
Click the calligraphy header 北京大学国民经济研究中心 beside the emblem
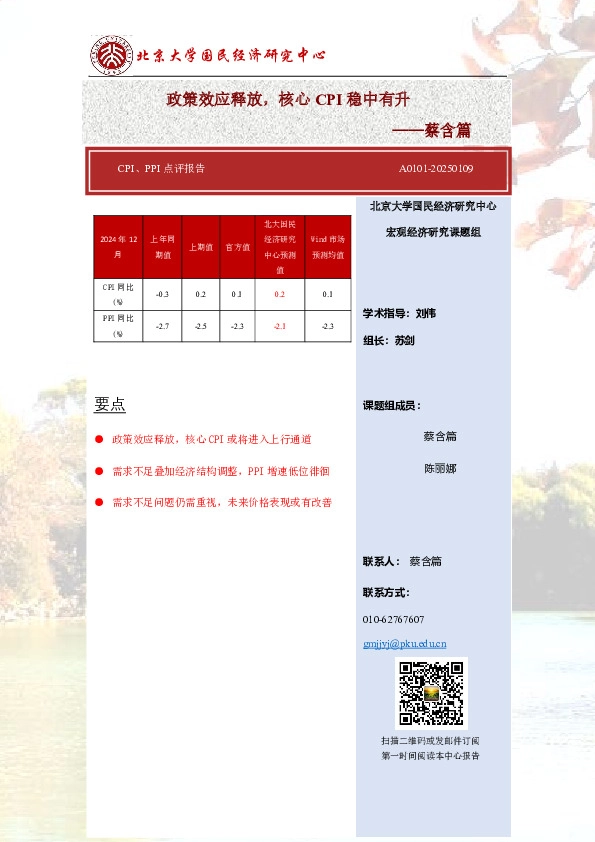(231, 55)
